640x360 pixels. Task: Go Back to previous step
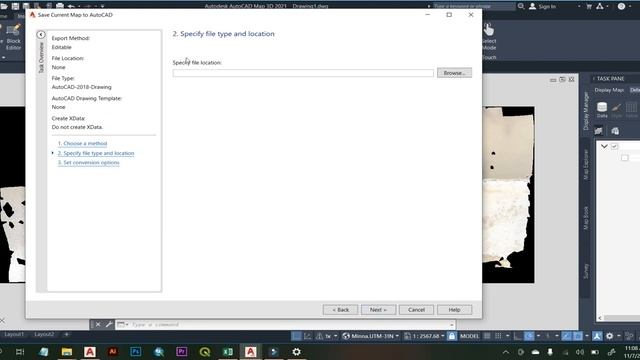coord(340,310)
